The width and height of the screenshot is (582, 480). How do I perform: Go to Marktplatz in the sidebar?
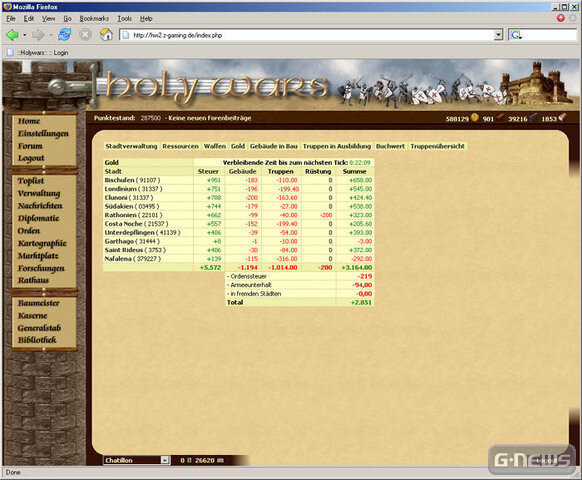[x=38, y=256]
